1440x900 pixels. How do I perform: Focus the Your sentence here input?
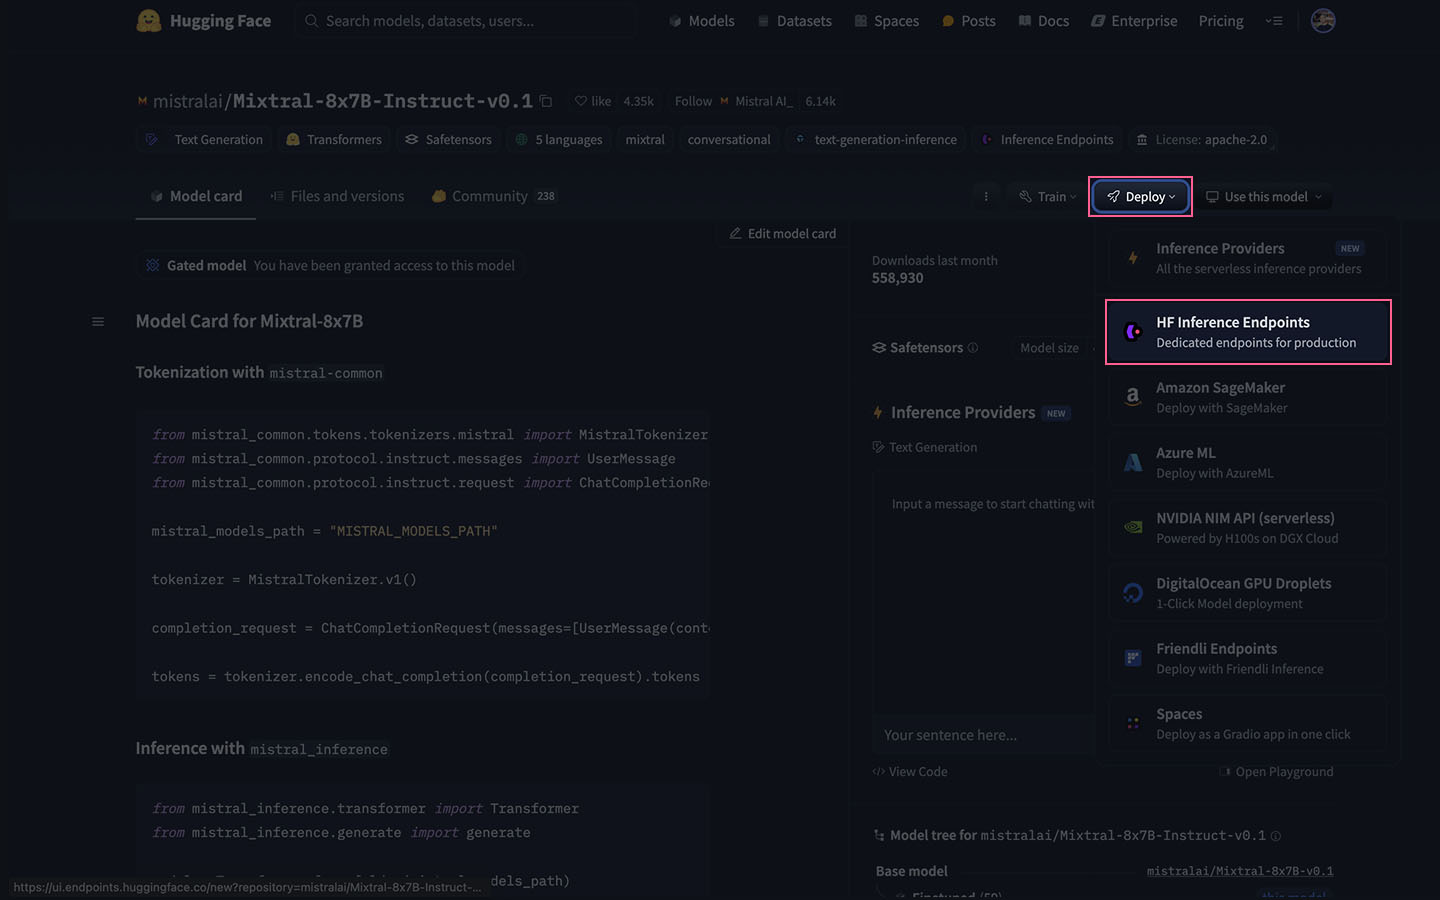pyautogui.click(x=985, y=735)
